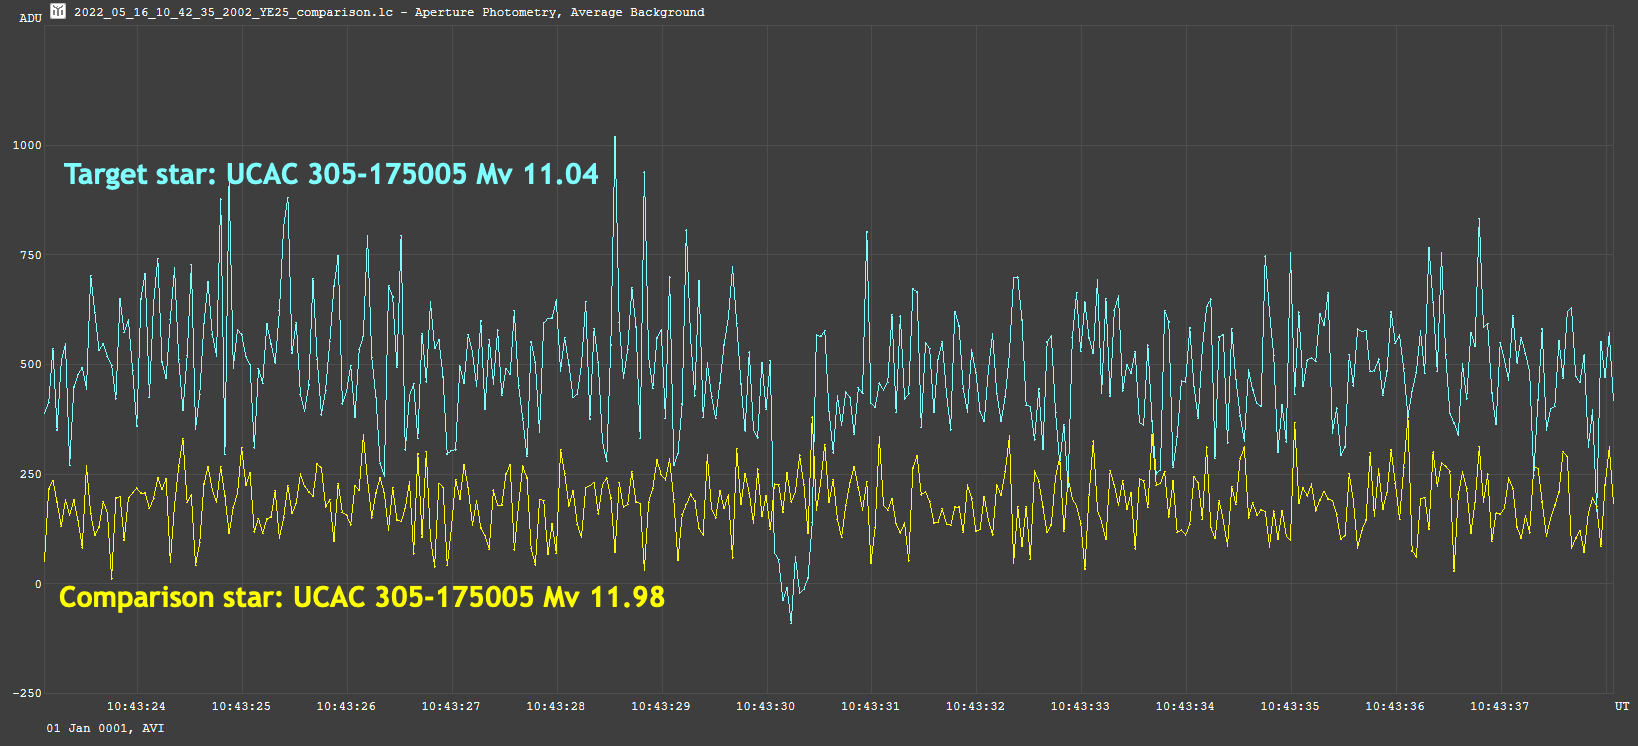Click the 10:43:26 time axis marker
Viewport: 1638px width, 746px height.
(x=346, y=706)
